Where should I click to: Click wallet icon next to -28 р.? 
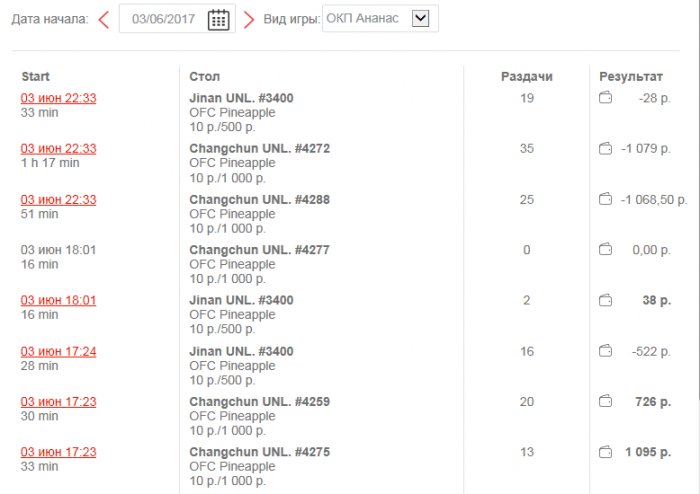point(605,97)
